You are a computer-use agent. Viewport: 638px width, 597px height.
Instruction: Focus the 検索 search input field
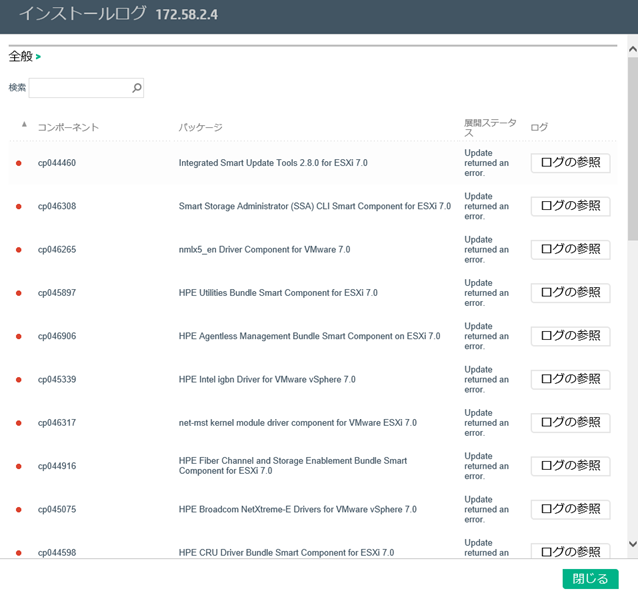point(86,88)
